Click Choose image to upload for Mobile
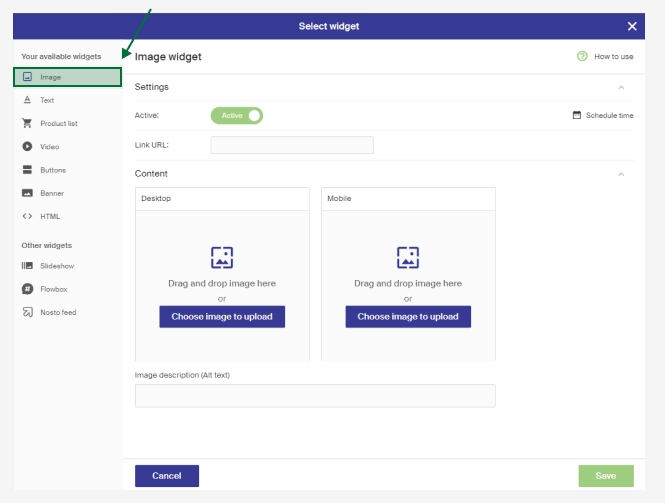This screenshot has height=503, width=665. point(408,316)
